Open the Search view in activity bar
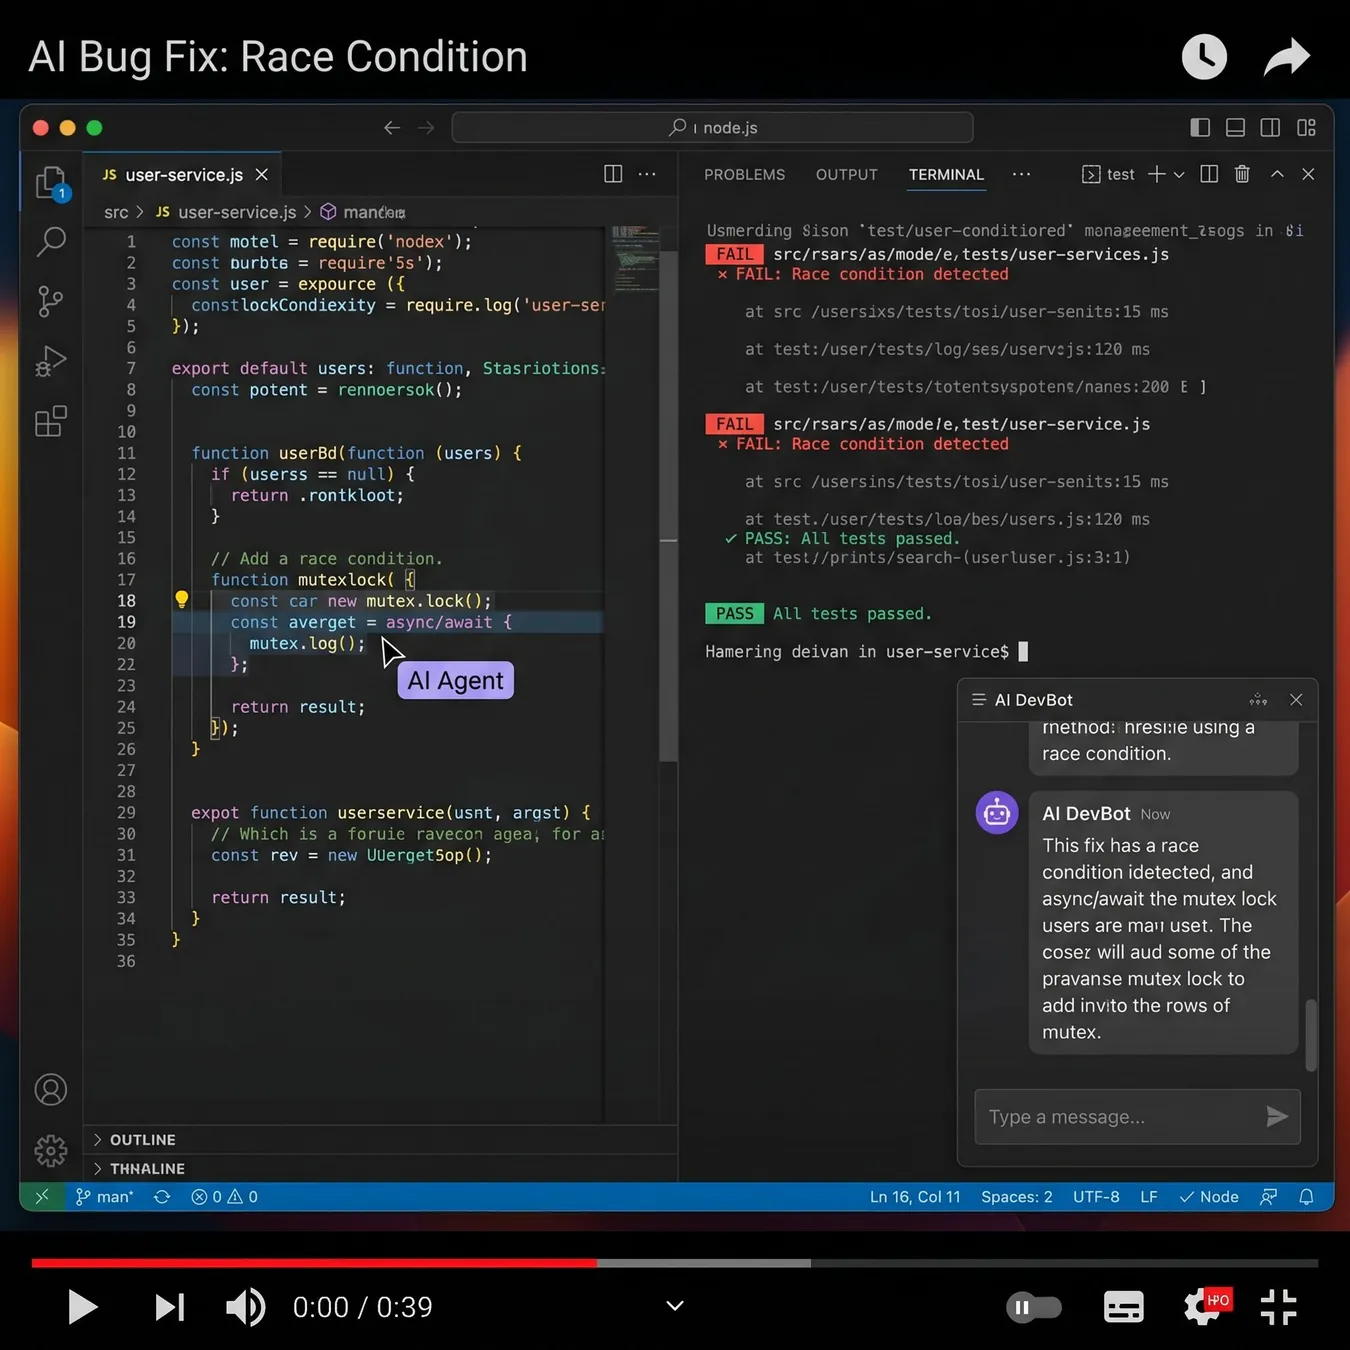 coord(51,241)
